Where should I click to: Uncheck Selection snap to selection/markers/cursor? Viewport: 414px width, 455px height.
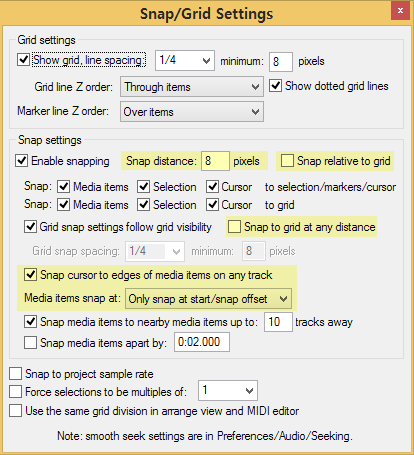point(143,187)
